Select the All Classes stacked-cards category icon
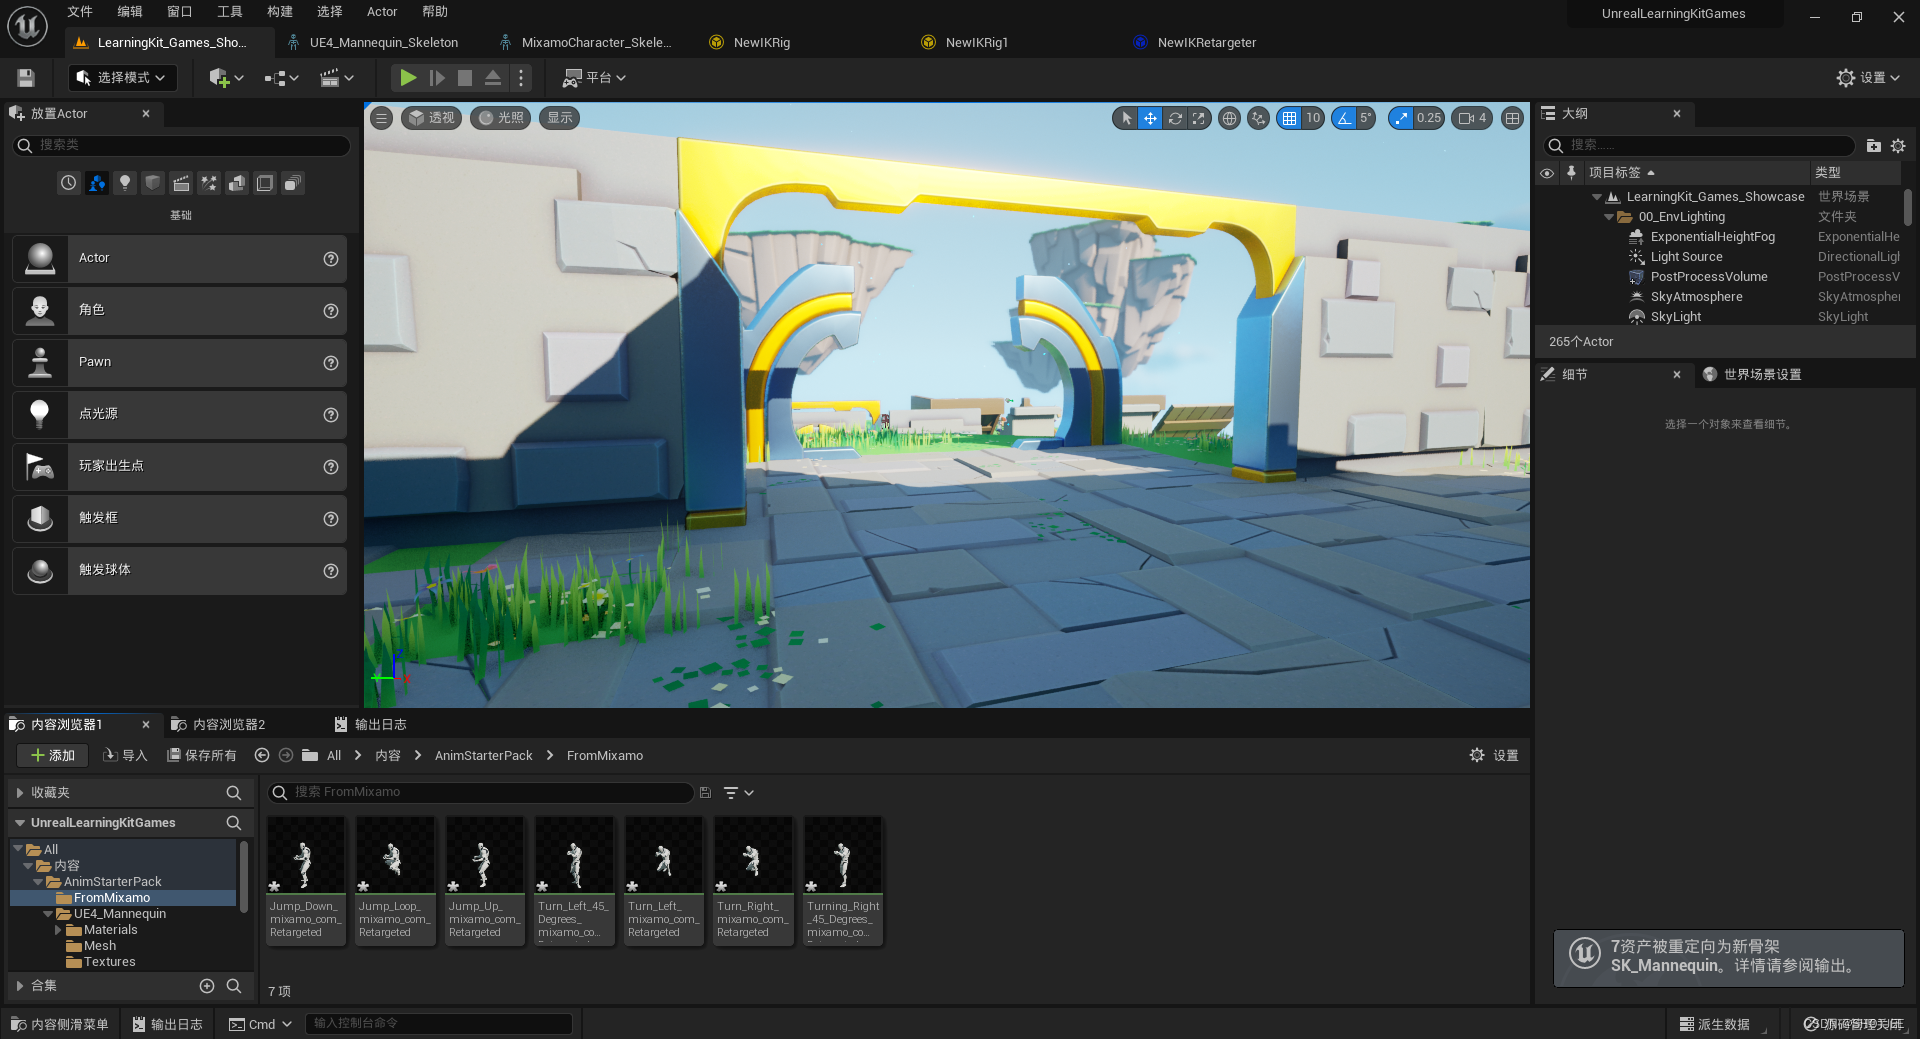The height and width of the screenshot is (1039, 1920). 292,183
